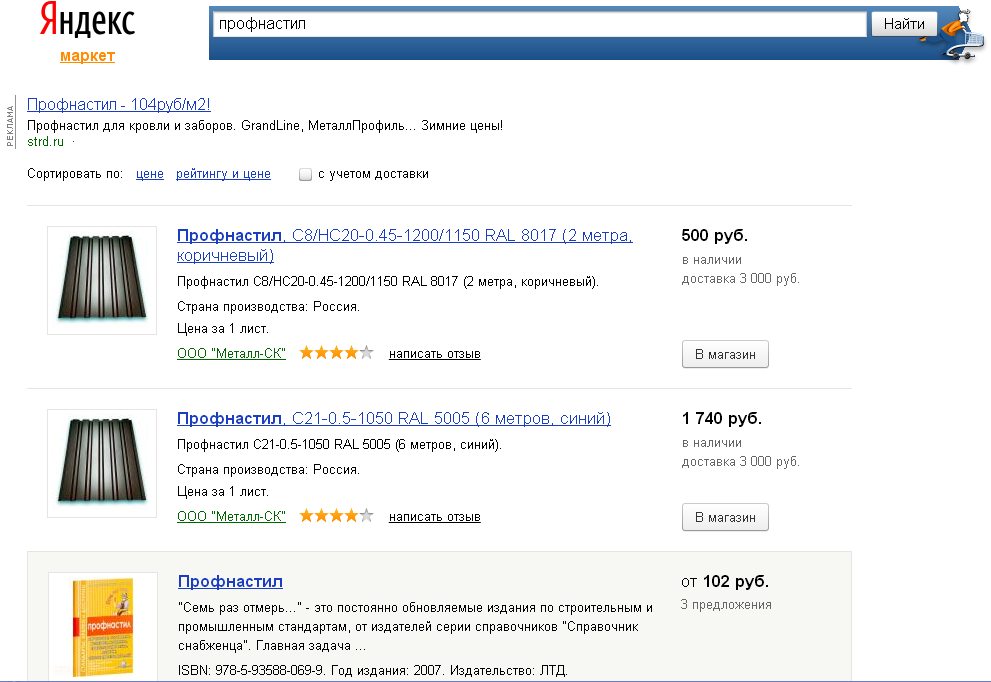Open the brown профнастил product thumbnail
Image resolution: width=991 pixels, height=682 pixels.
click(102, 281)
